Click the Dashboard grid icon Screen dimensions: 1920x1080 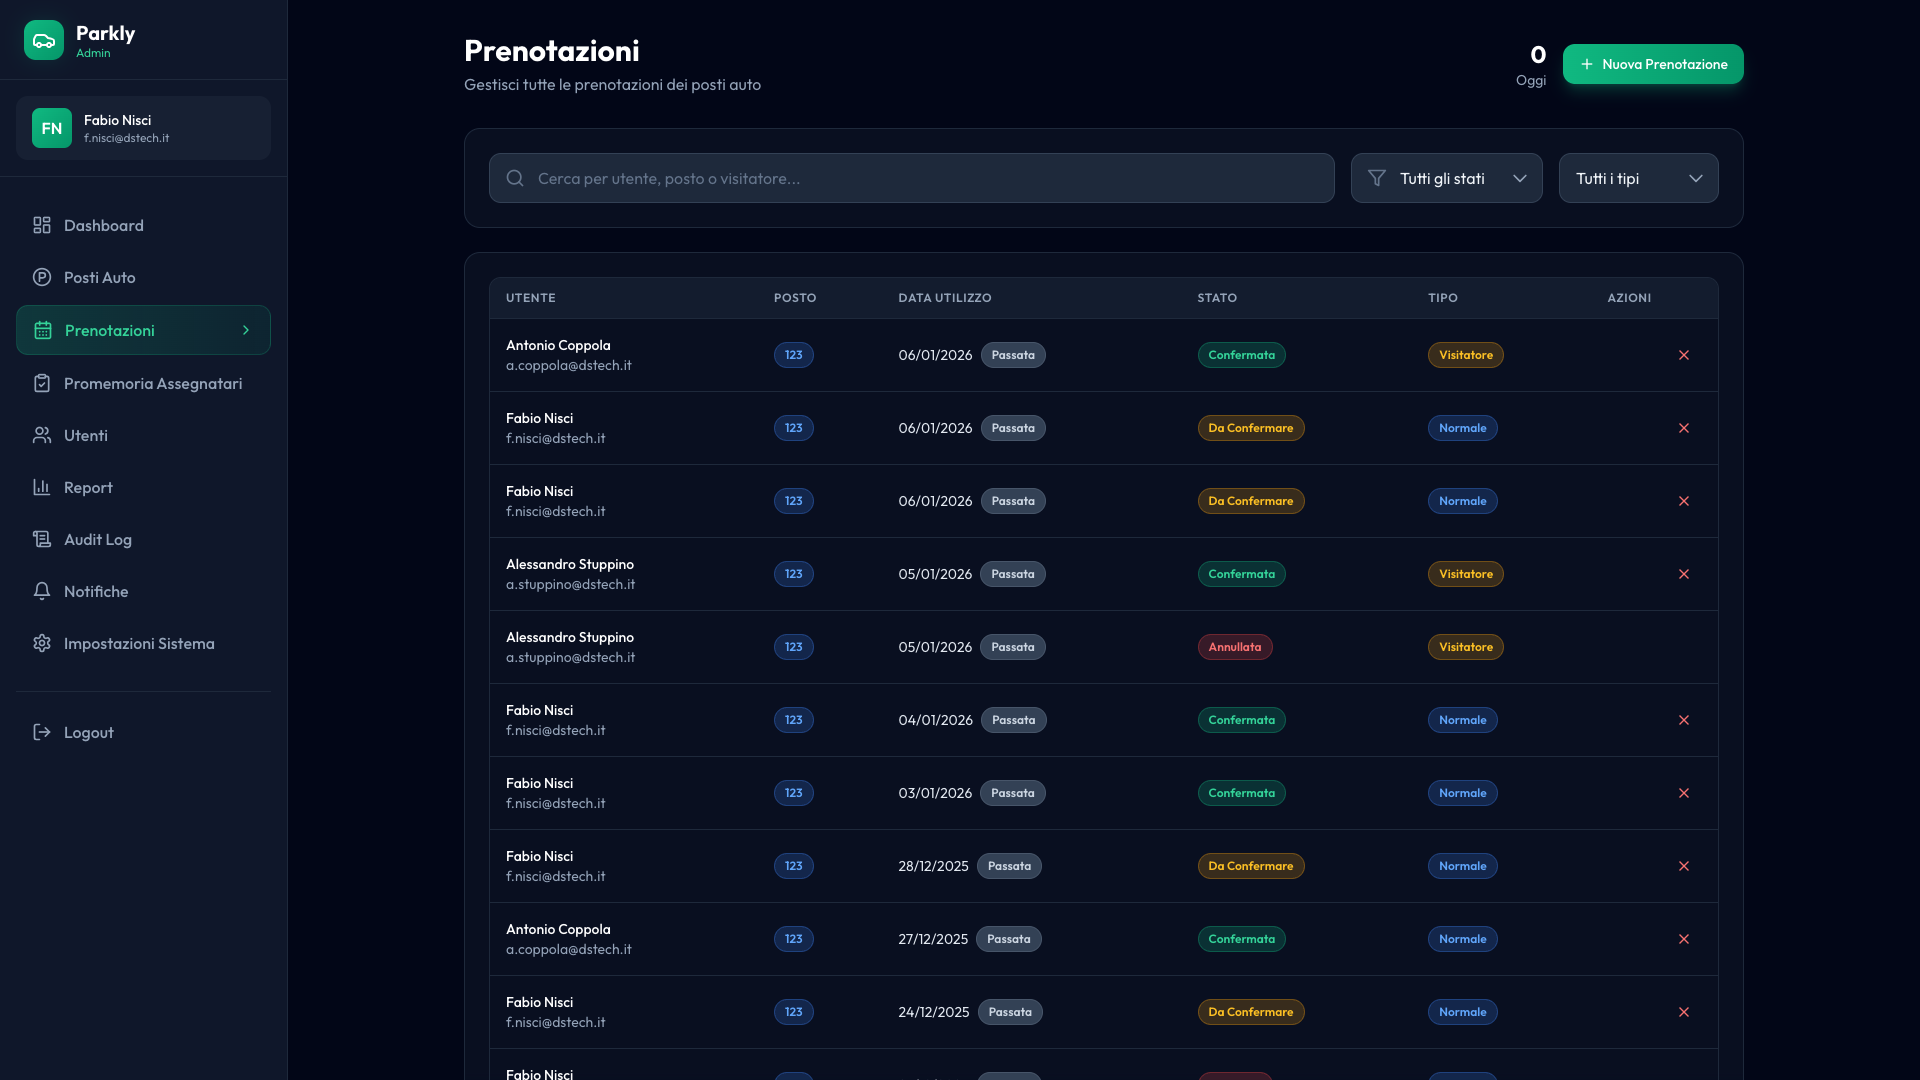pos(42,226)
